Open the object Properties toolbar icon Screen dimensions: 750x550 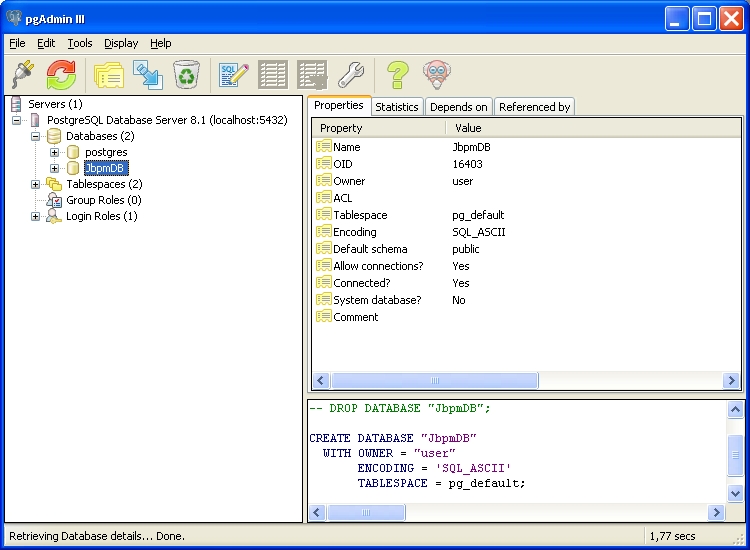108,74
